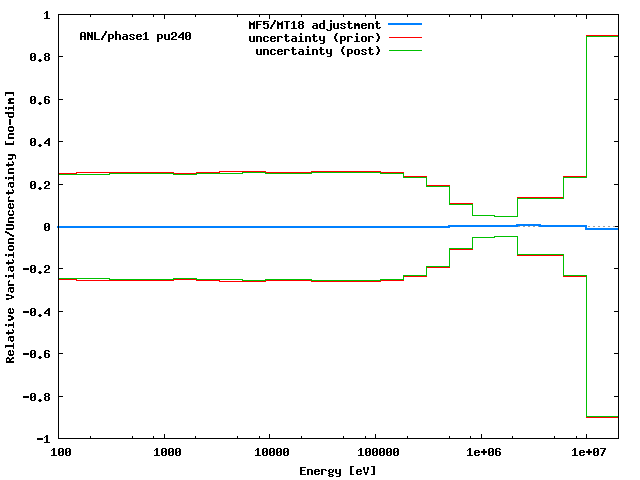Click the -1 y-axis tick label

pyautogui.click(x=44, y=438)
